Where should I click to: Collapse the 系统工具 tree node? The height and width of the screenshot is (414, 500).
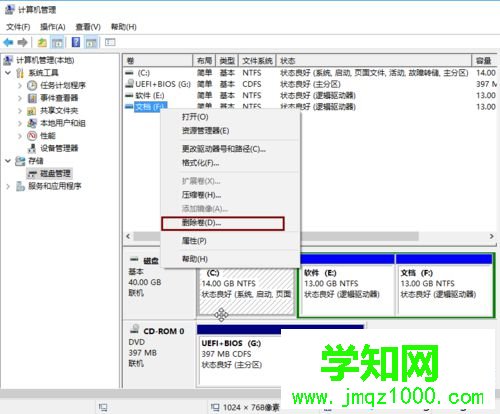(8, 73)
